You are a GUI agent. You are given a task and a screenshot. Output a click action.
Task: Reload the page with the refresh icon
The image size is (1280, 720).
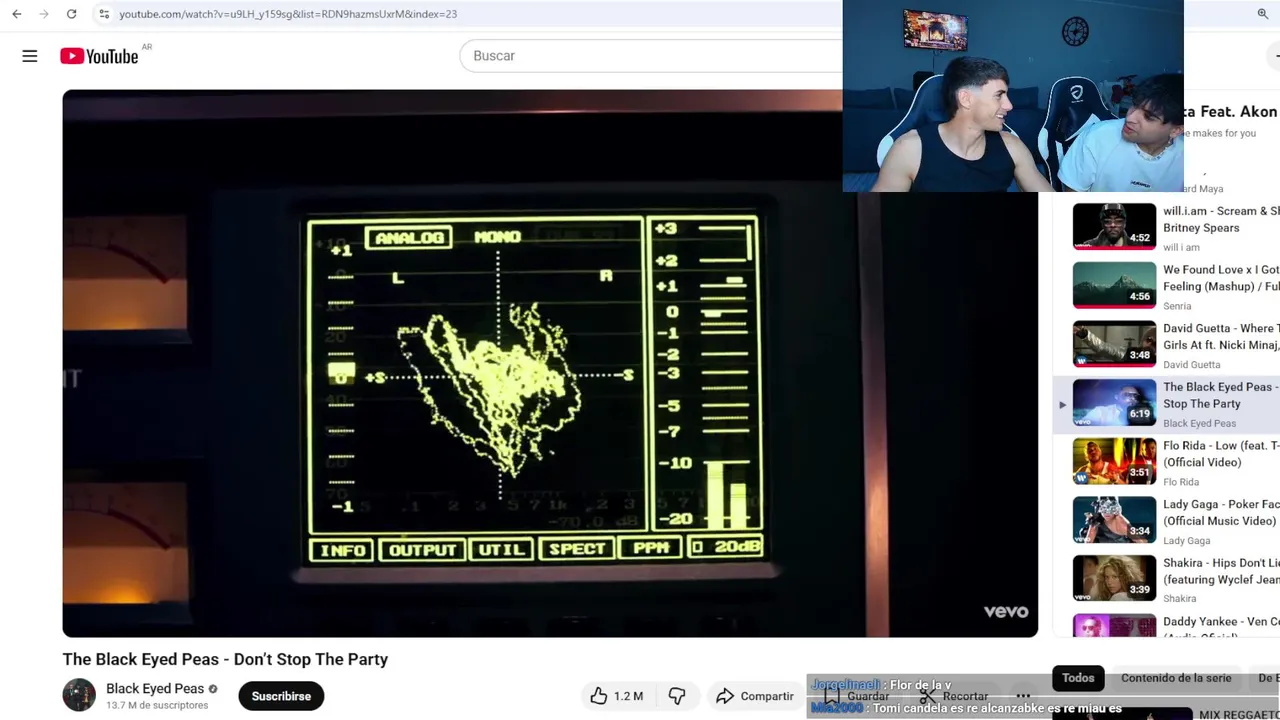[x=71, y=14]
